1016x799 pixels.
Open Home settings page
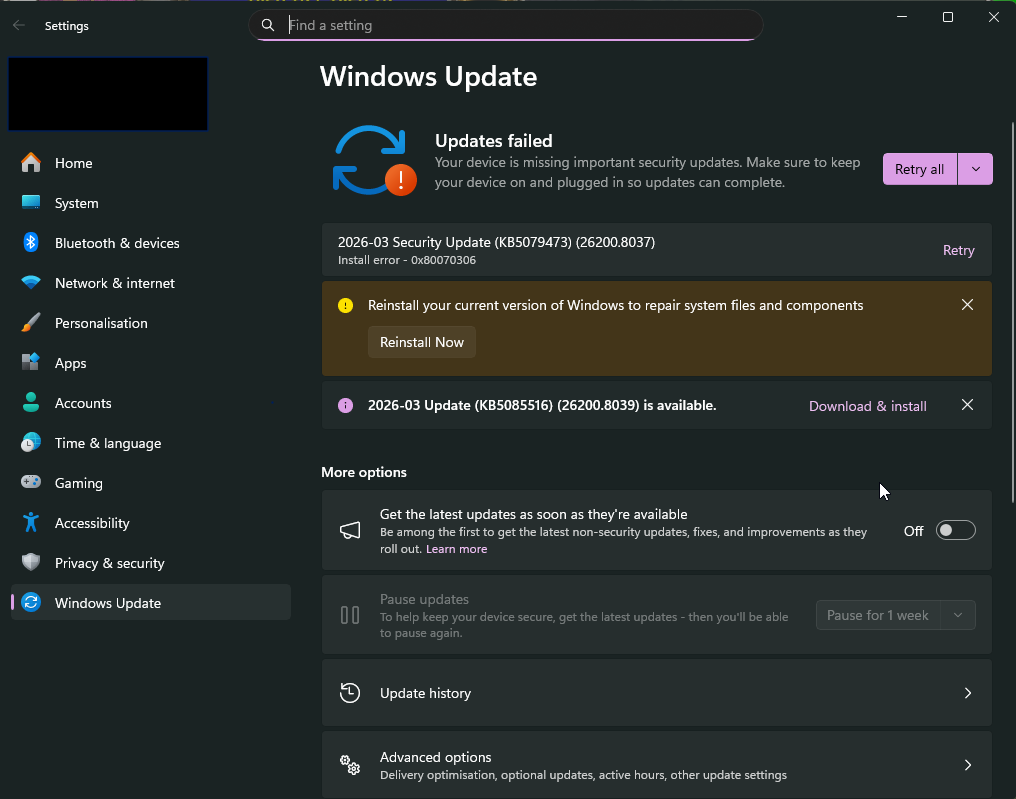coord(151,163)
